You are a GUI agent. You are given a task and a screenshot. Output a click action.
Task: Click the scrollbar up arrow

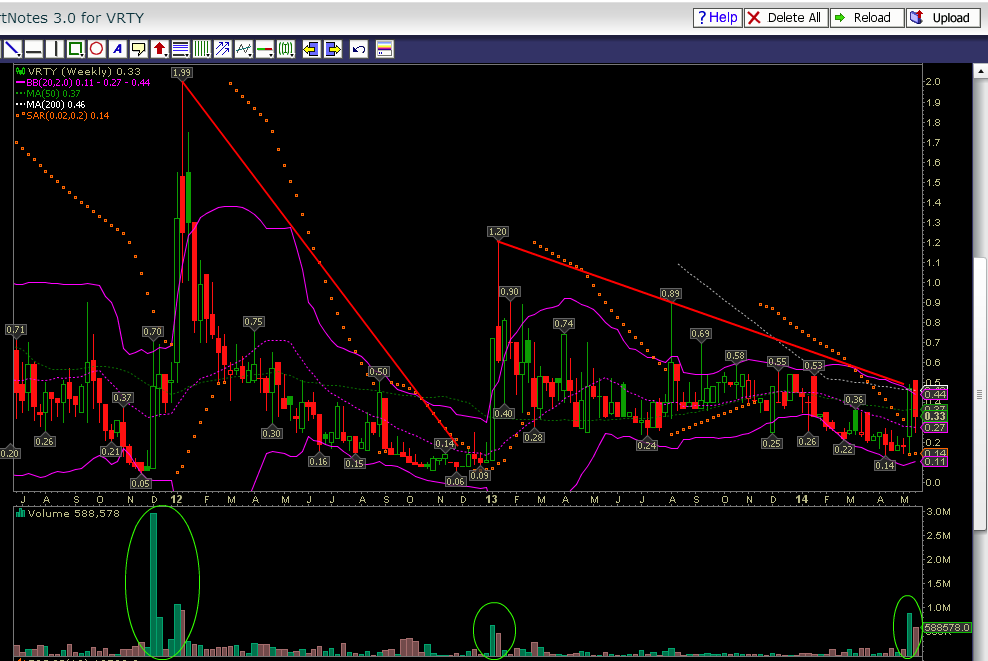tap(980, 71)
